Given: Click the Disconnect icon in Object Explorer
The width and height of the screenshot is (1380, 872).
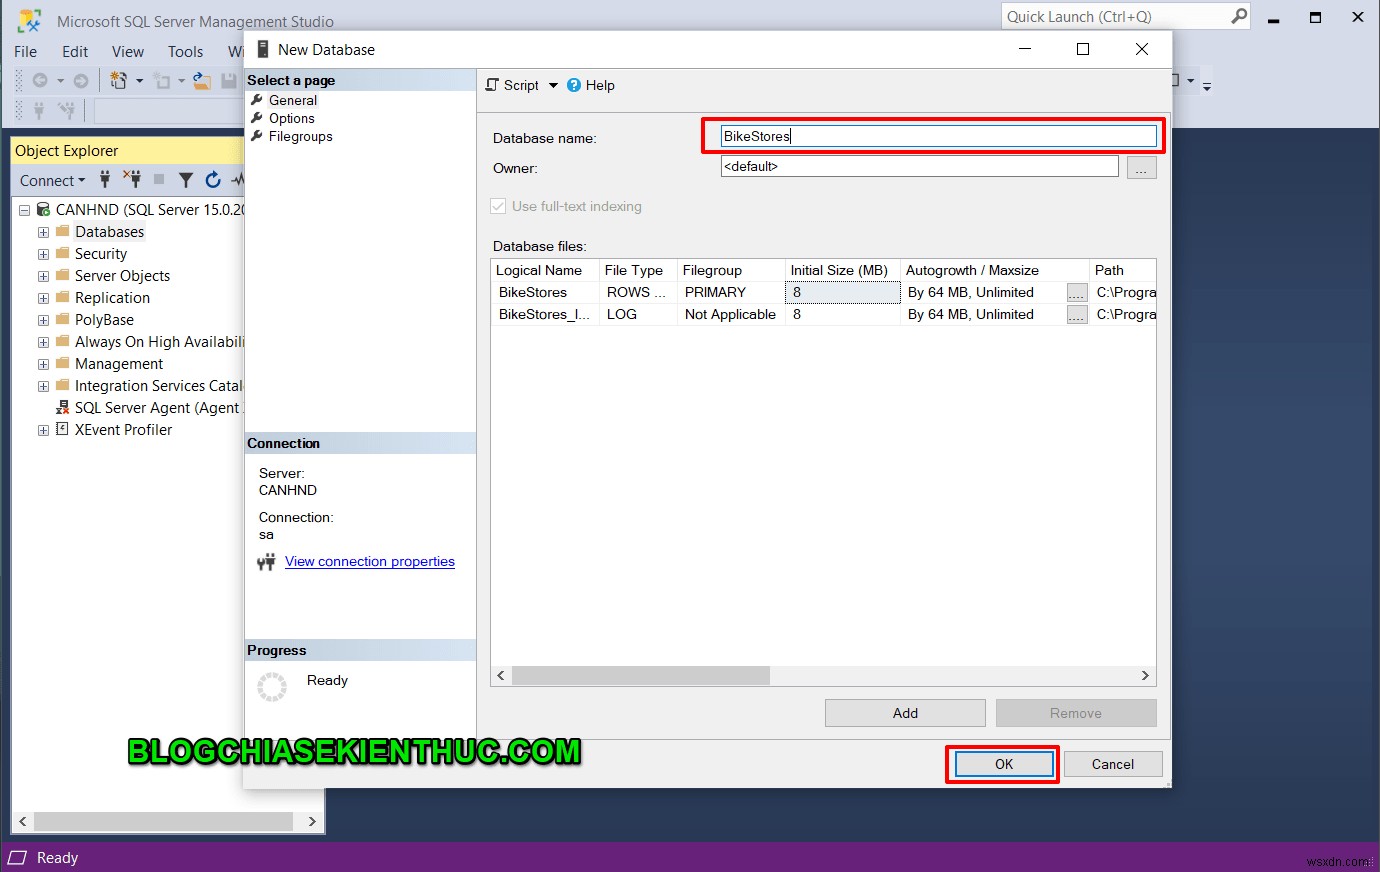Looking at the screenshot, I should pos(132,180).
